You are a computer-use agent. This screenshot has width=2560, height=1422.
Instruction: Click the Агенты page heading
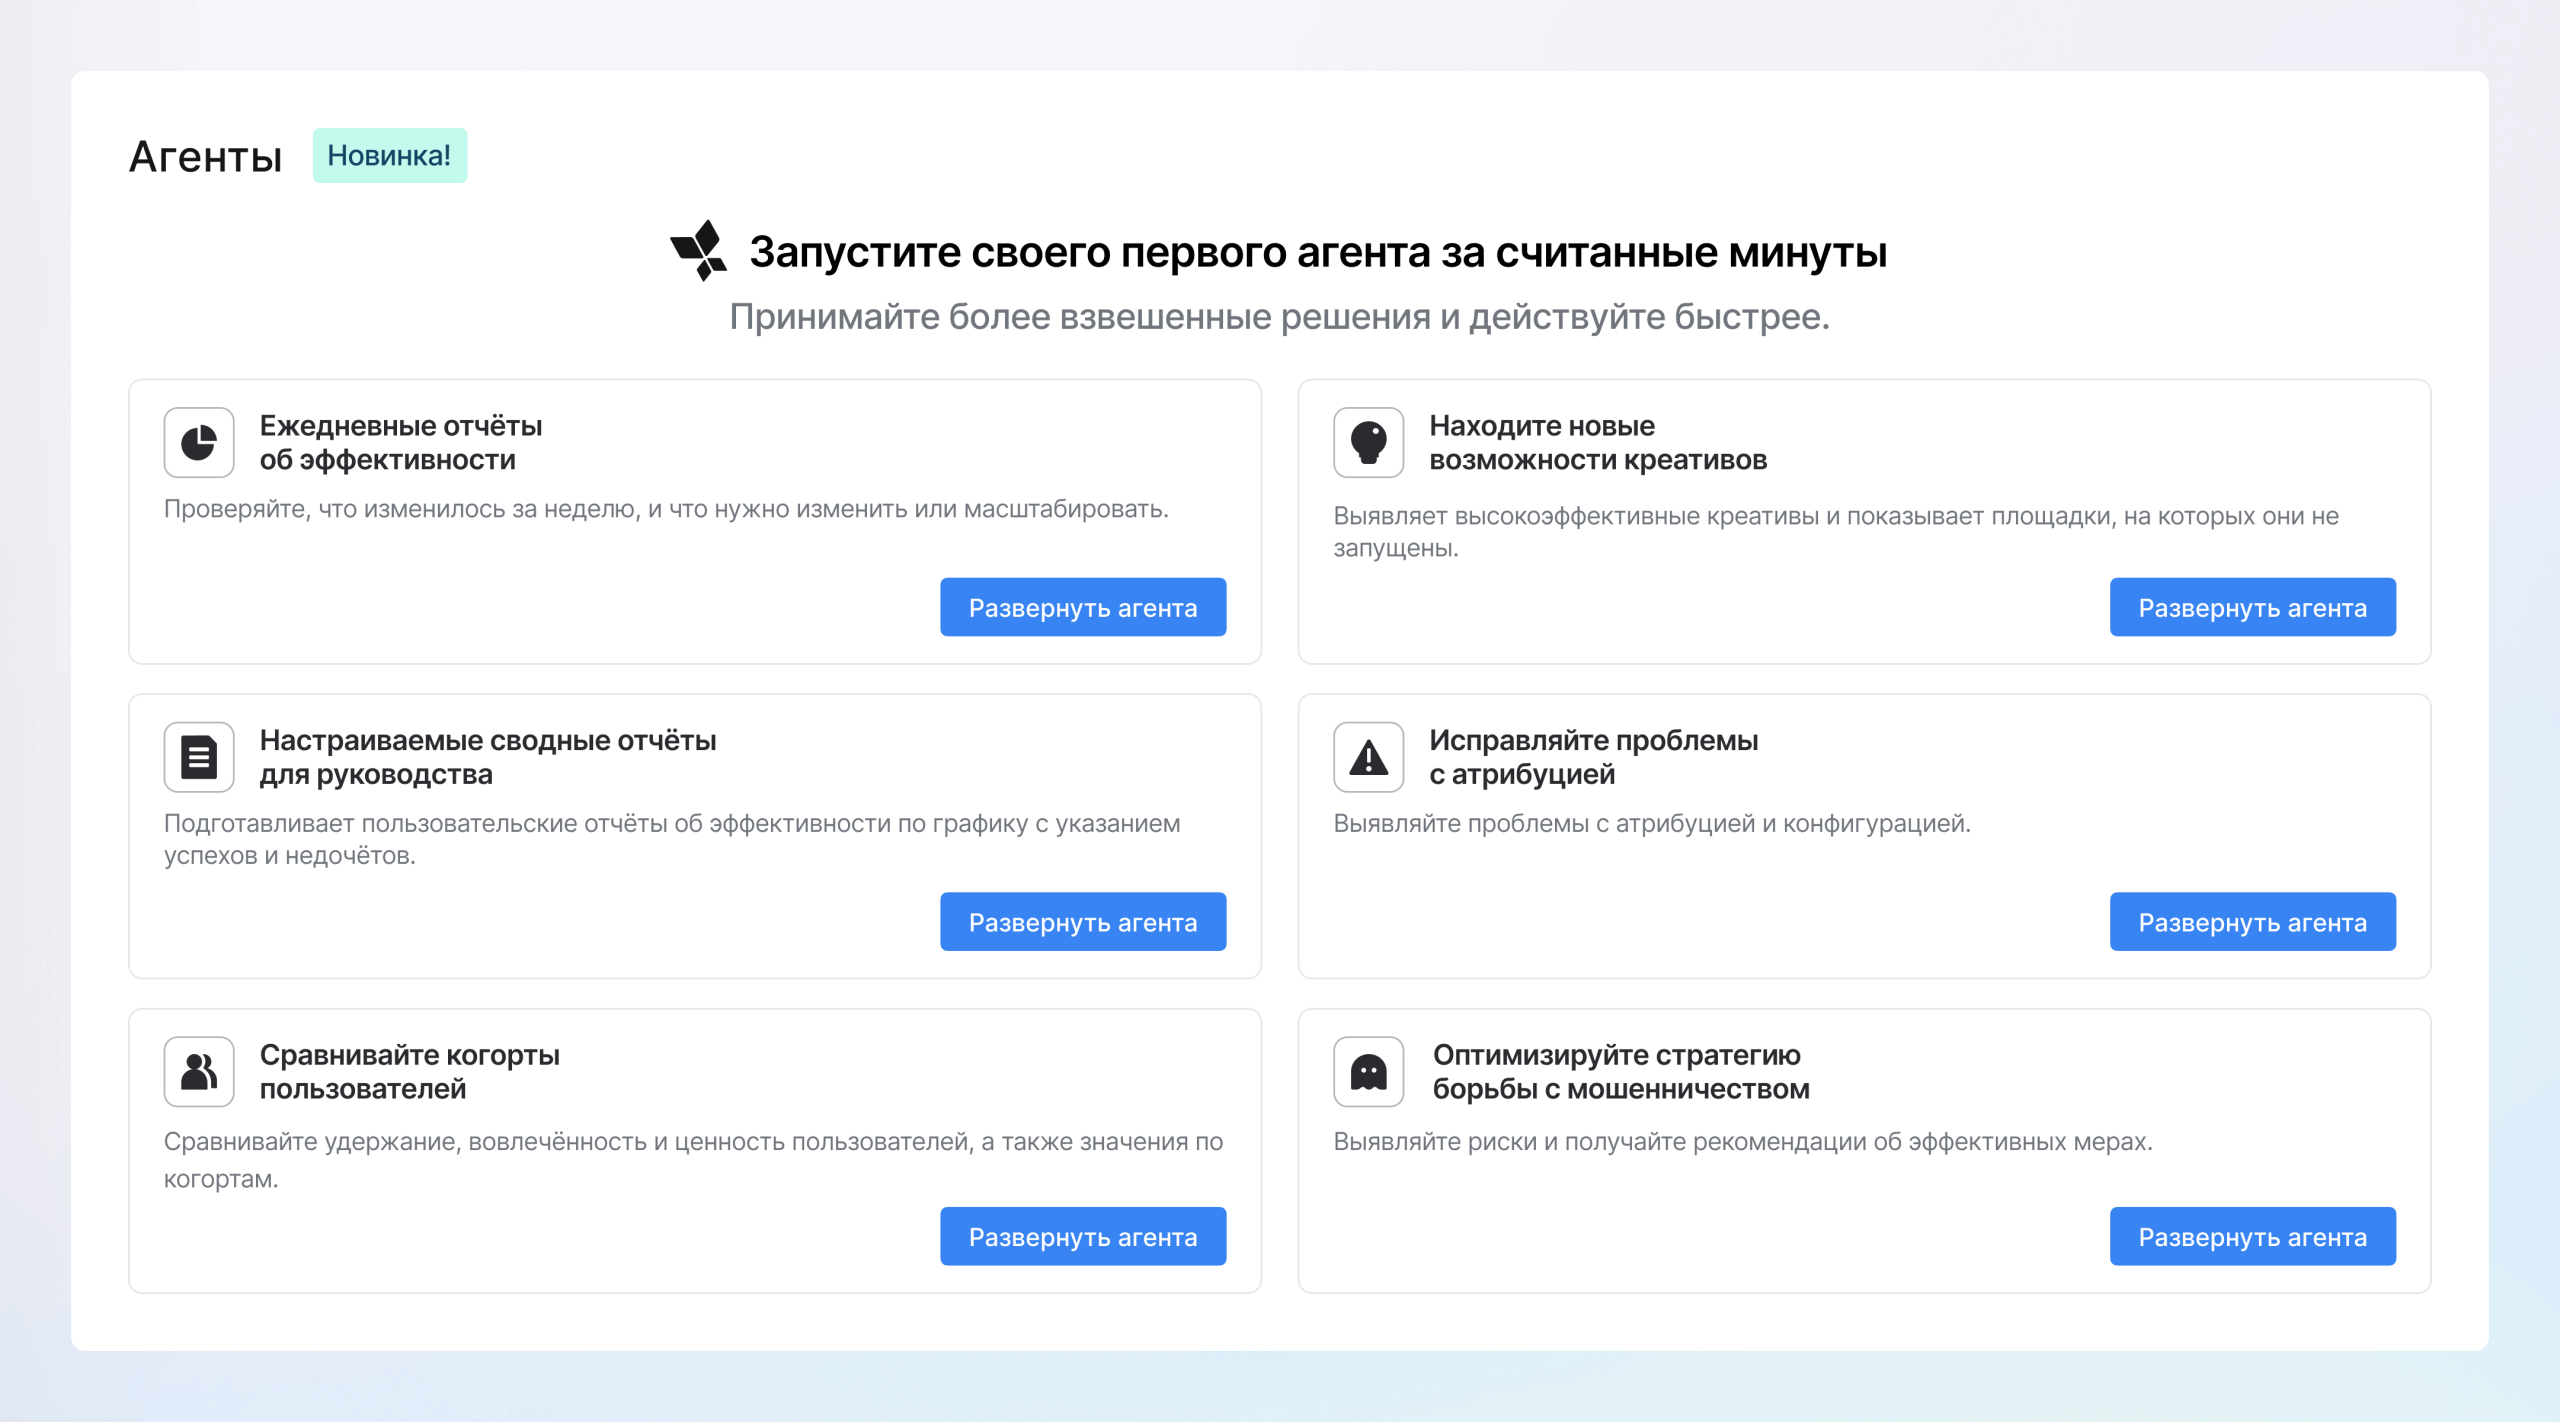click(x=205, y=155)
